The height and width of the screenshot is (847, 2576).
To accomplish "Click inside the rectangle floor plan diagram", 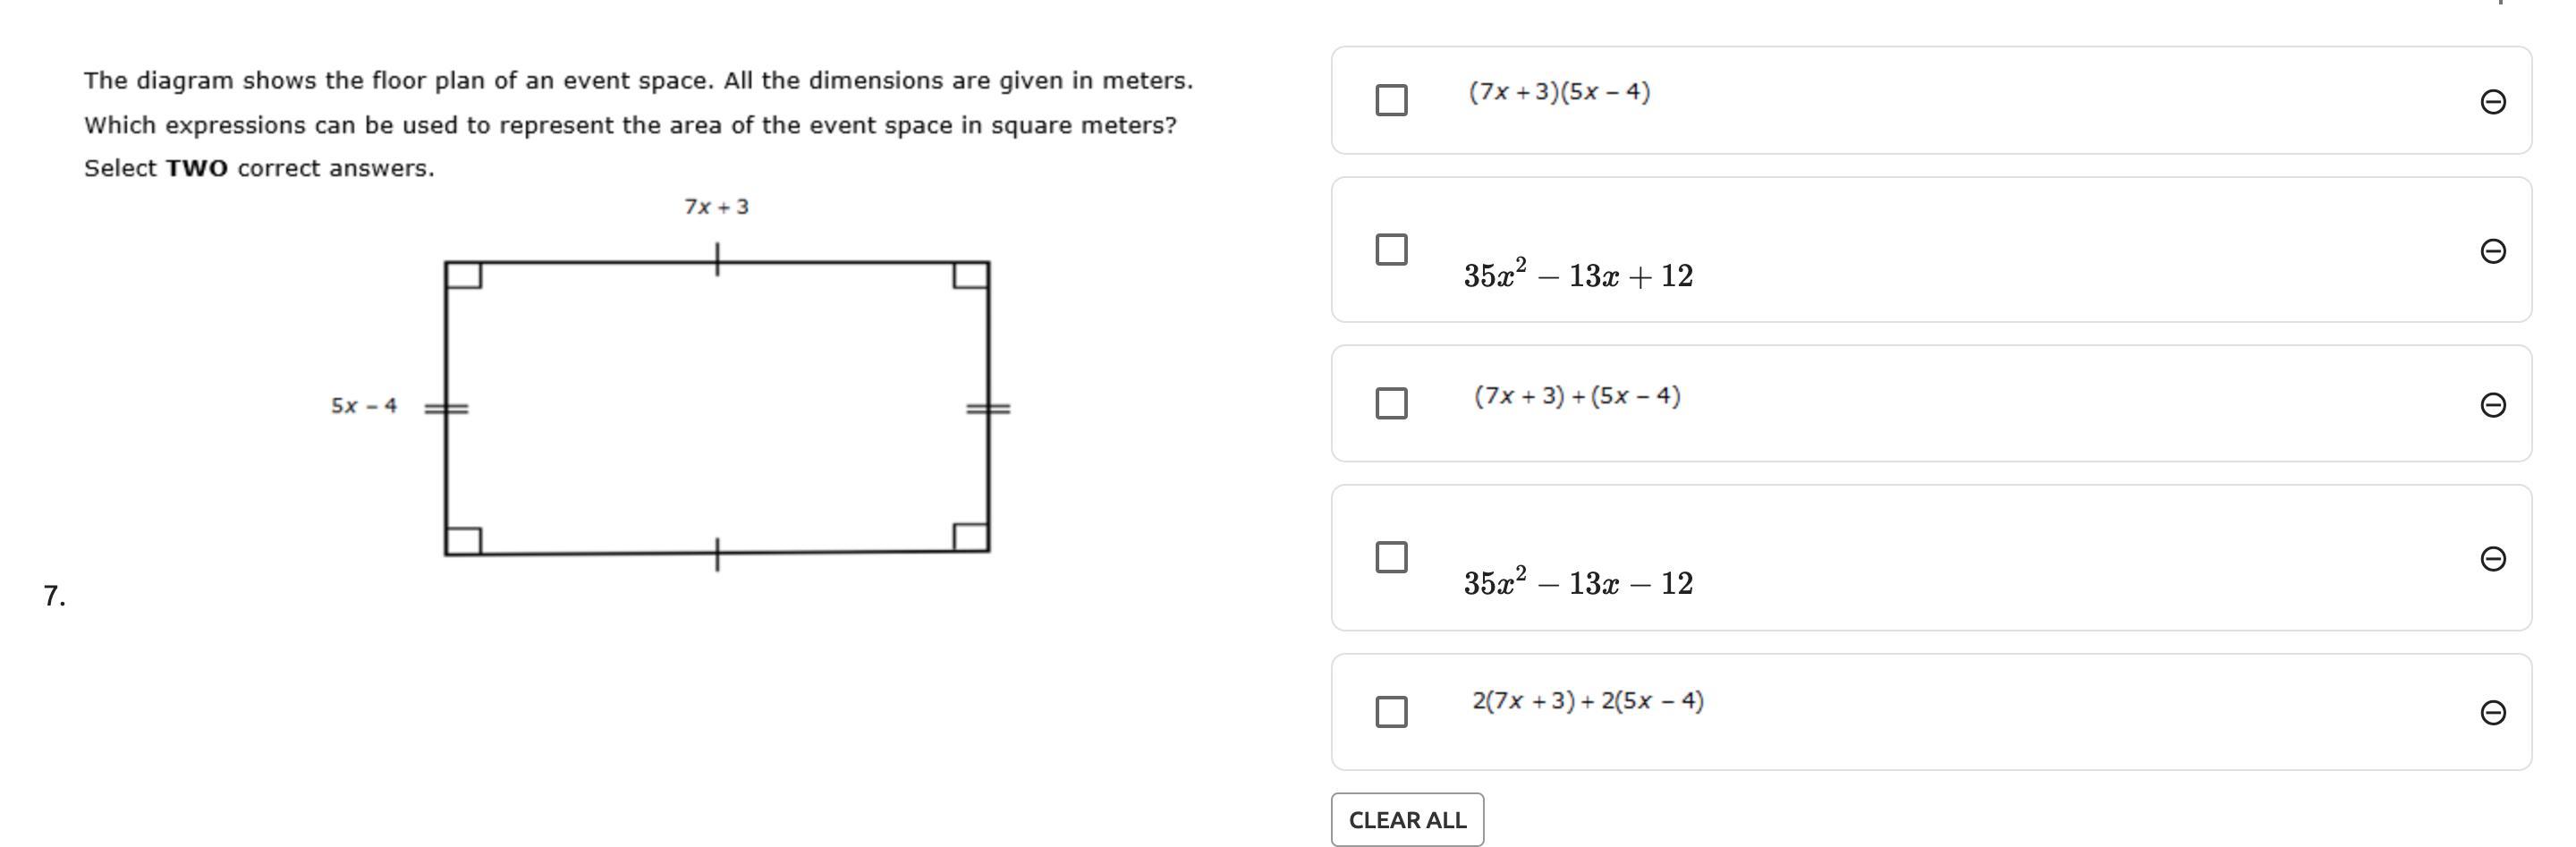I will 716,408.
